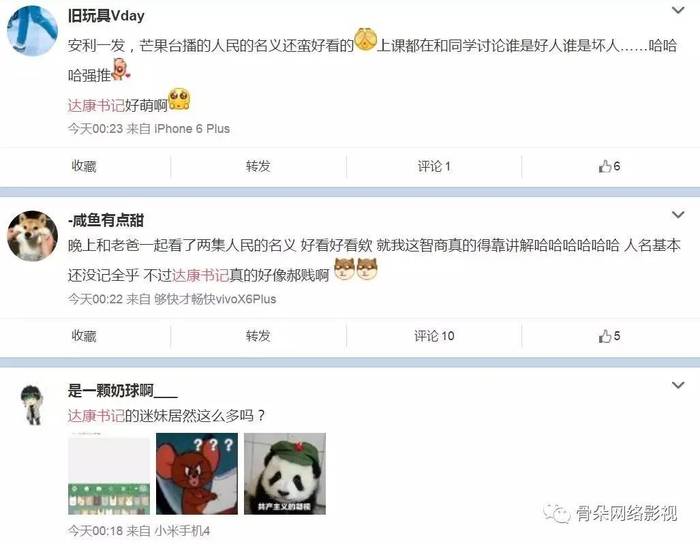Open 评论 10 on the second post
Image resolution: width=700 pixels, height=544 pixels.
(434, 336)
